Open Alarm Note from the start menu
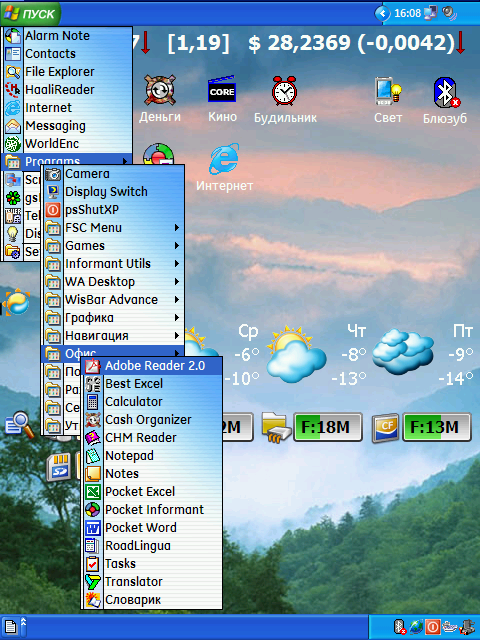 click(x=68, y=36)
